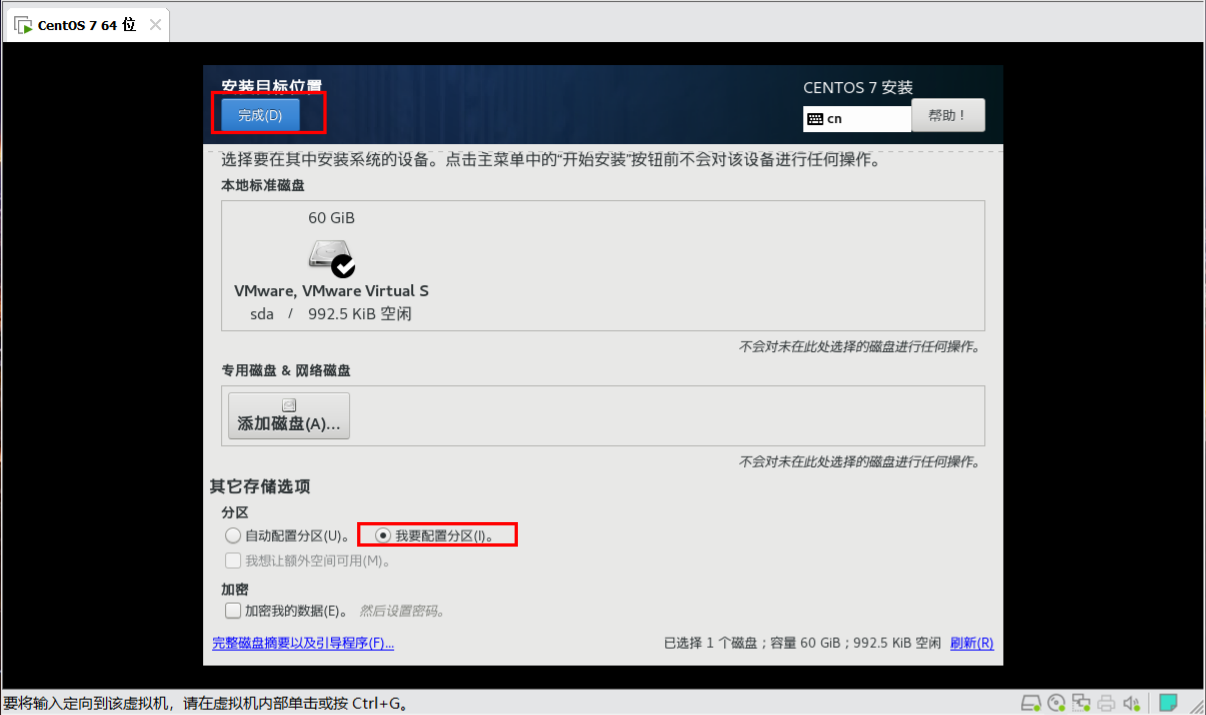Select 我要配置分区 manual partitioning radio button

point(382,535)
